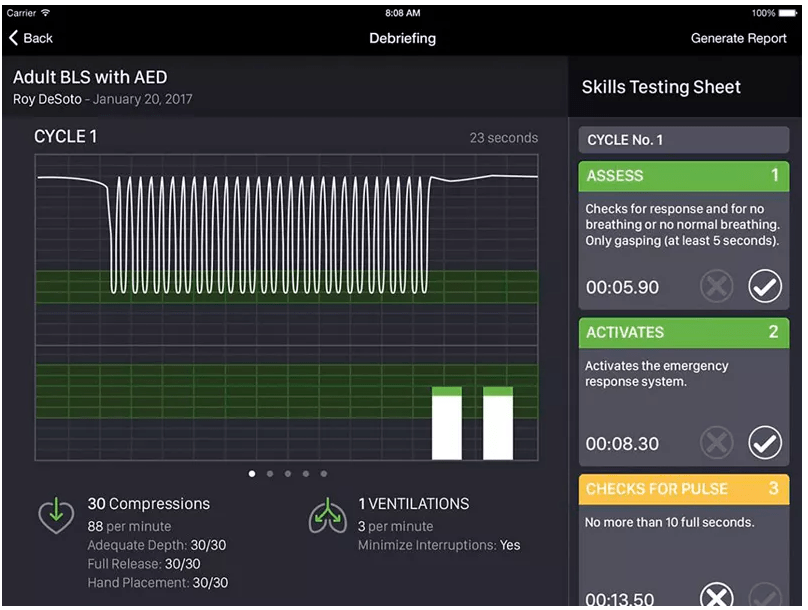Click the back chevron arrow icon
The image size is (808, 610).
coord(14,38)
